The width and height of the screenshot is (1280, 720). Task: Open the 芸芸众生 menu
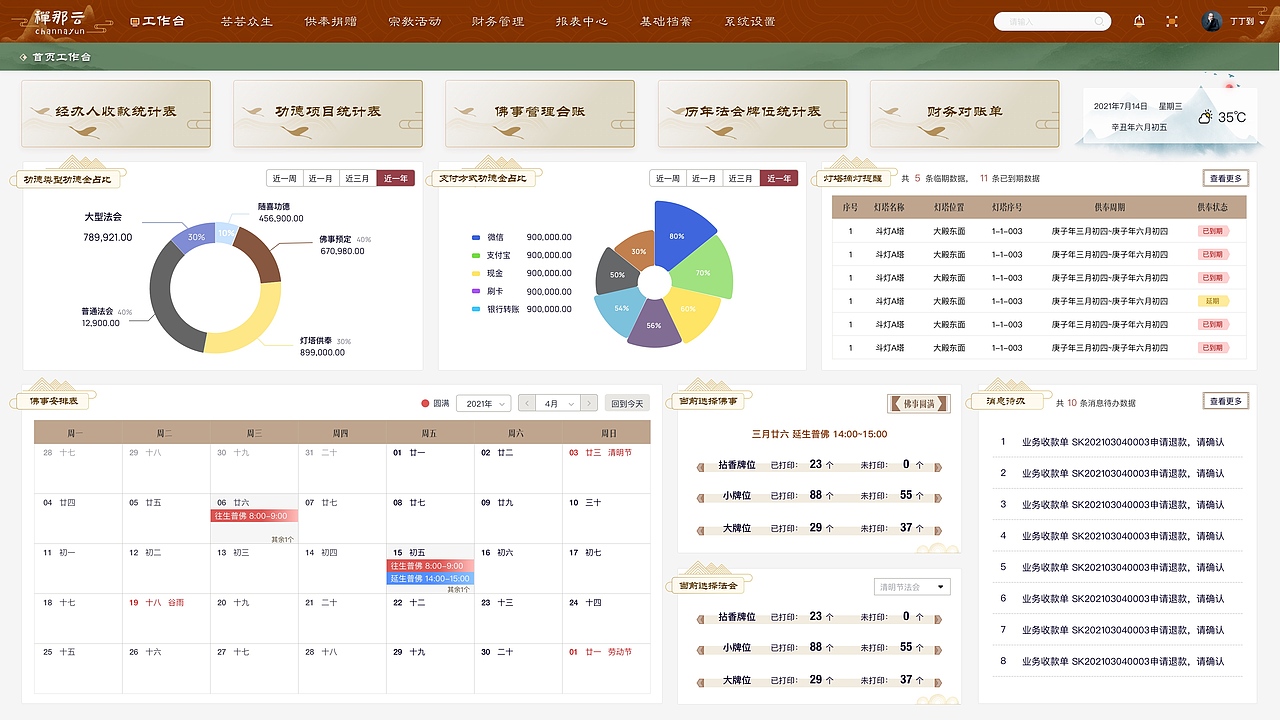[x=246, y=21]
